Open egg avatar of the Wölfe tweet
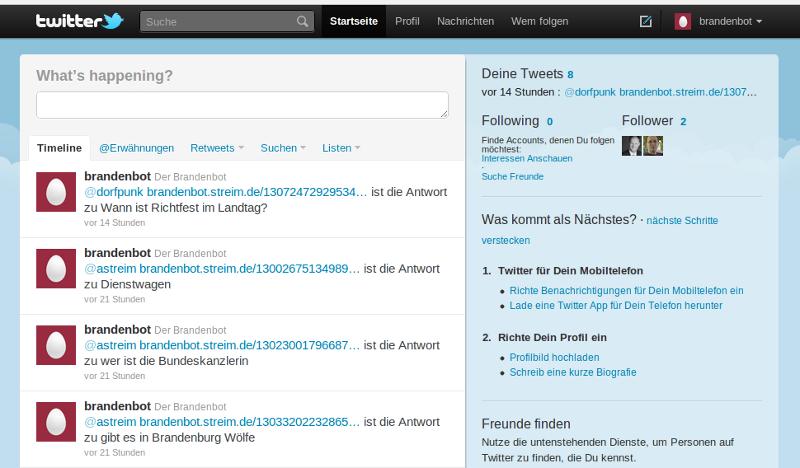 coord(56,422)
